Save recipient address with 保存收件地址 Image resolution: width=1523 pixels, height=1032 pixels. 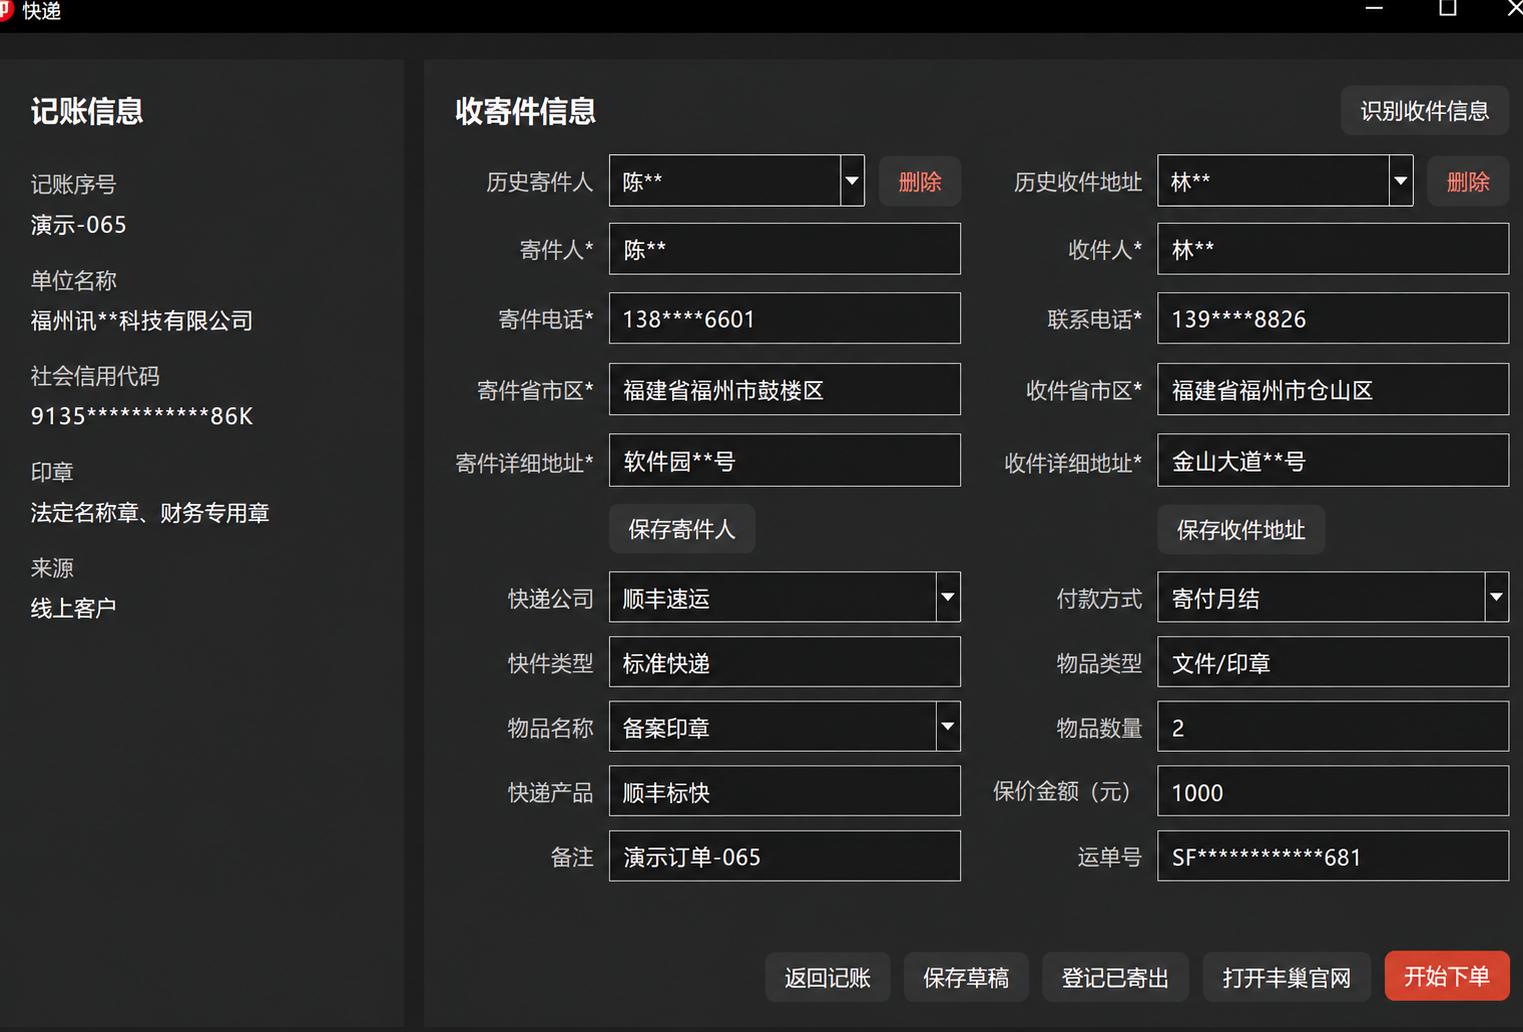[1241, 529]
